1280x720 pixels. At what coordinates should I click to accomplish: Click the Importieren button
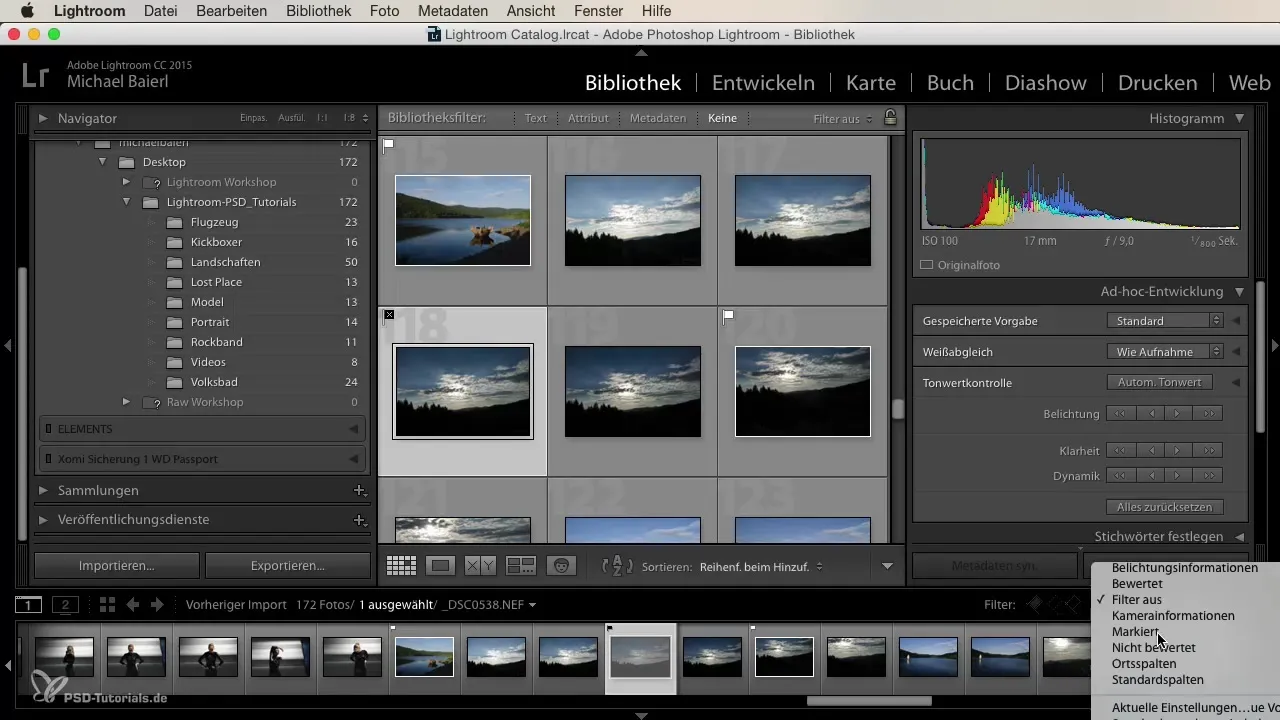click(117, 565)
